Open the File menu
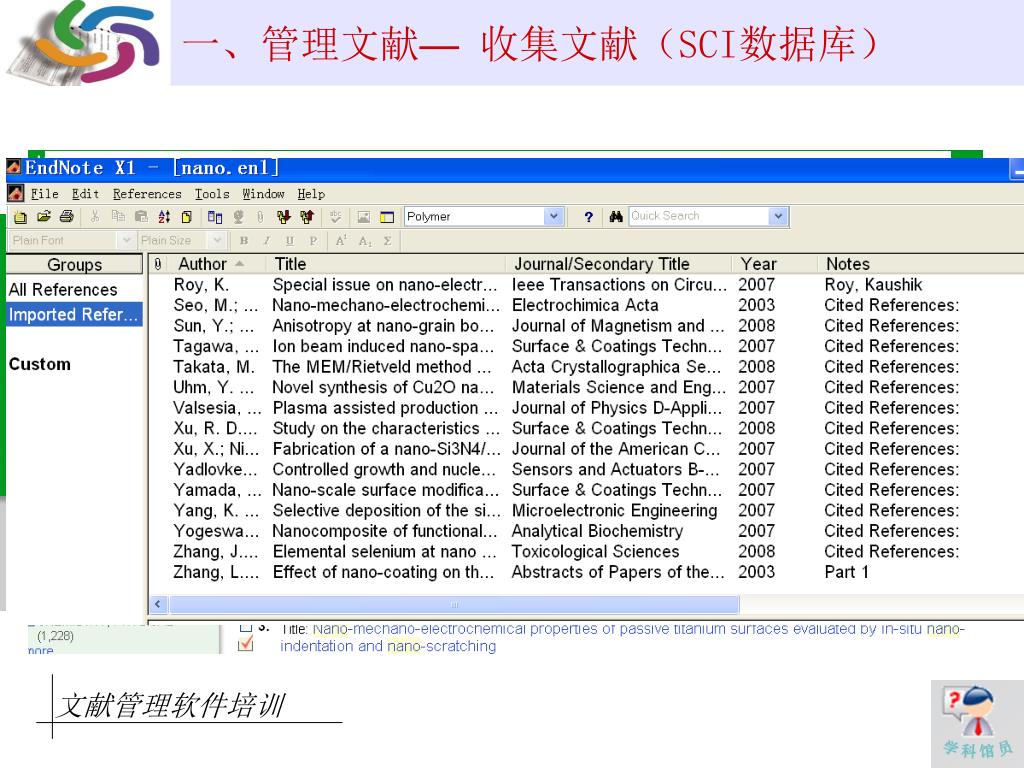The image size is (1024, 768). [44, 194]
